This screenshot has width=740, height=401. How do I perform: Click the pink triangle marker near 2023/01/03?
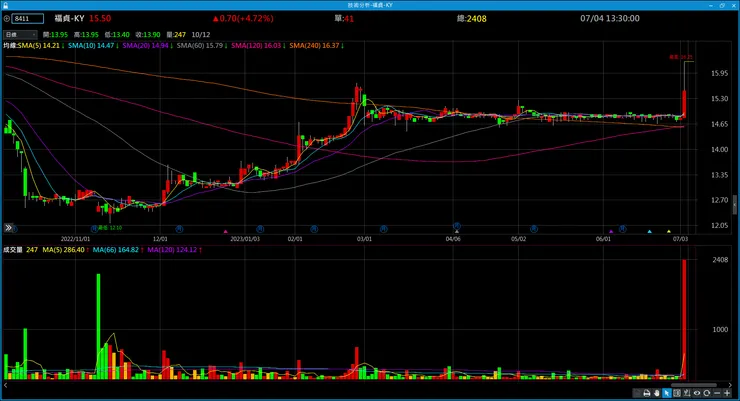[226, 232]
